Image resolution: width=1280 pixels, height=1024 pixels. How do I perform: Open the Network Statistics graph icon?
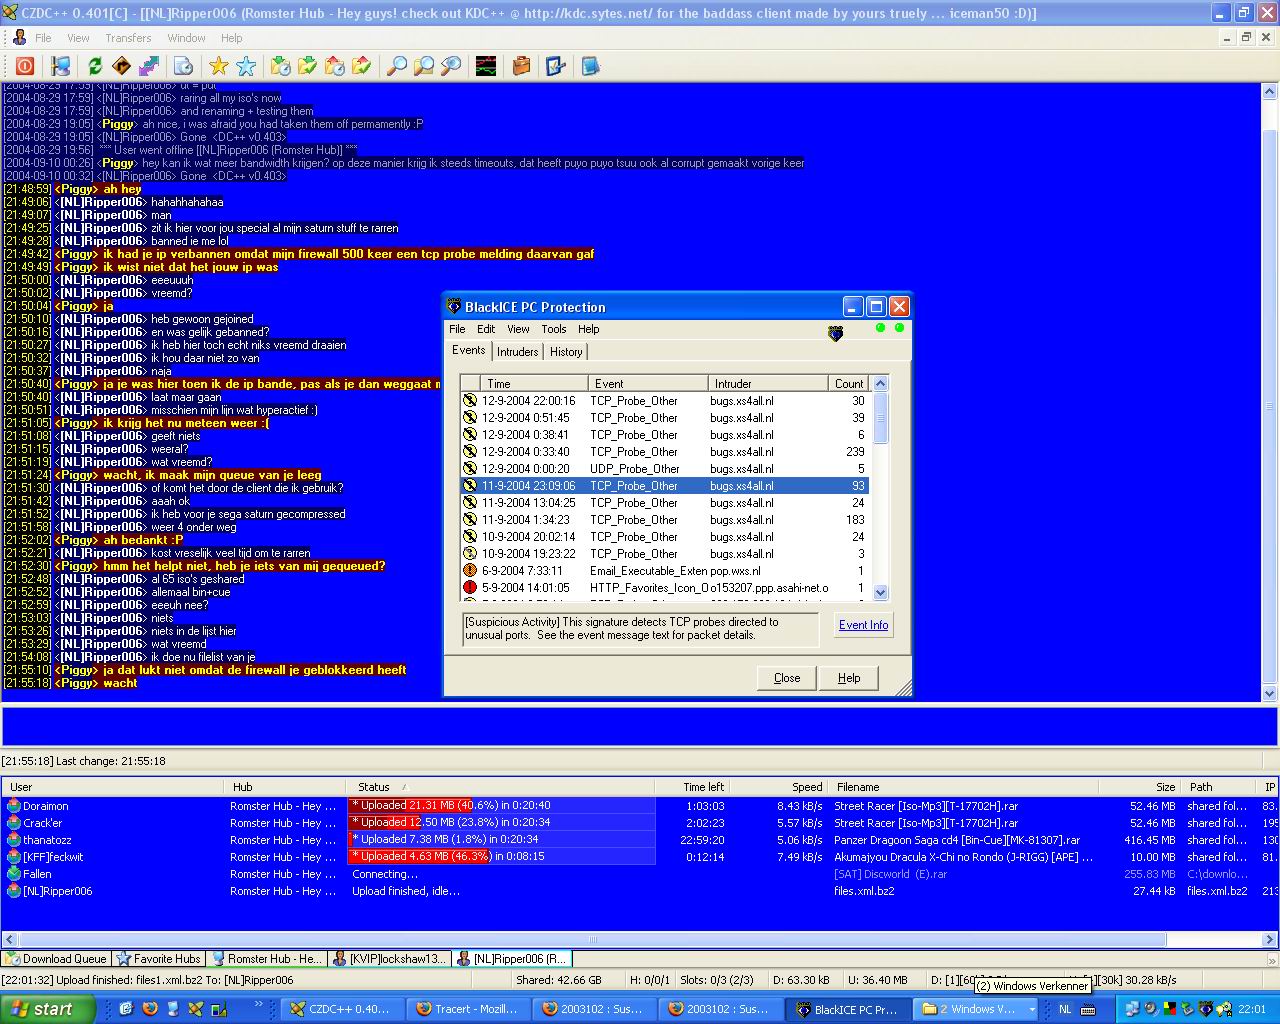(x=485, y=66)
